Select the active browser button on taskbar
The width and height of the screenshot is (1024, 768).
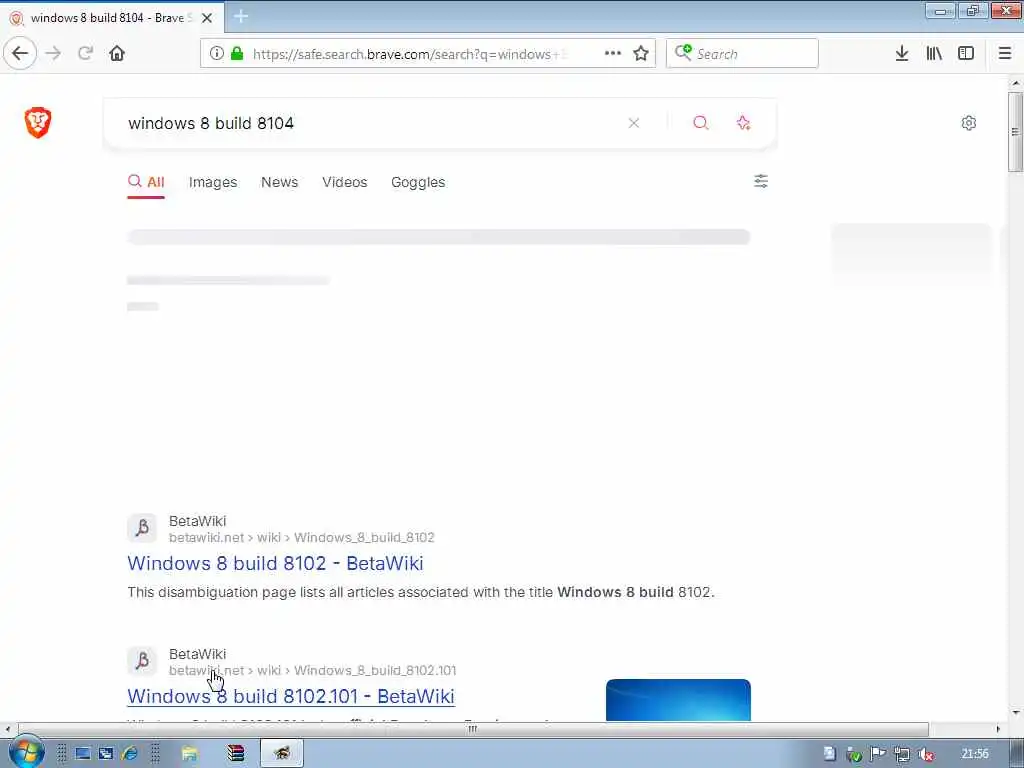(281, 754)
